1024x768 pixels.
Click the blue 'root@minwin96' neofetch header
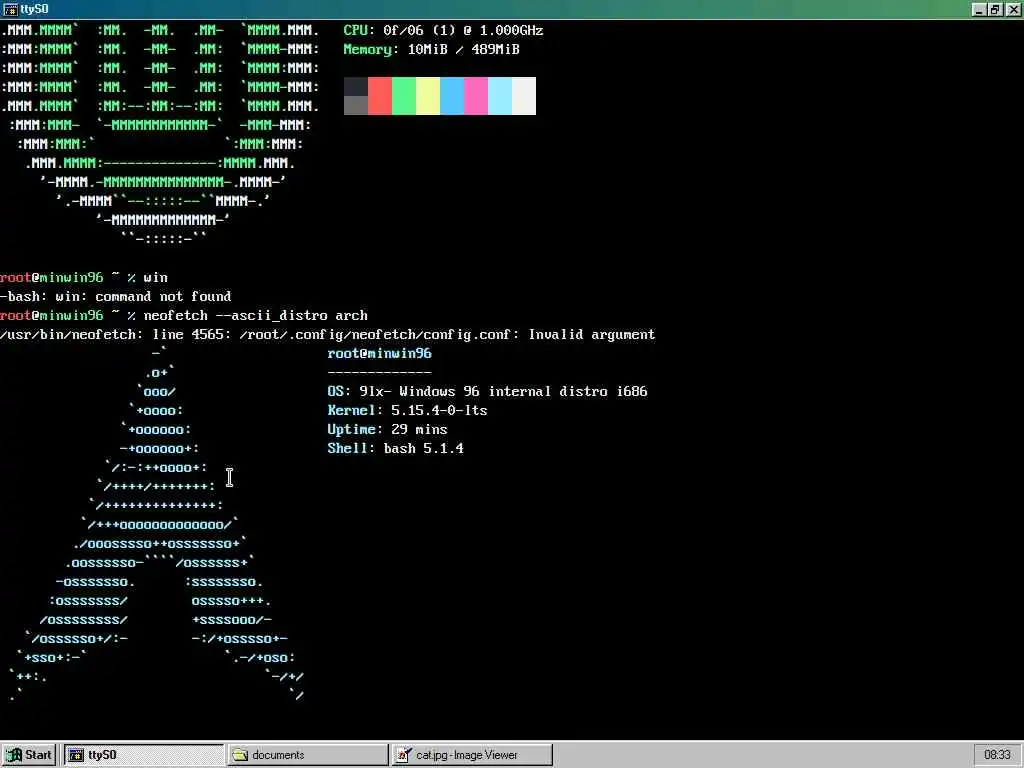tap(379, 353)
